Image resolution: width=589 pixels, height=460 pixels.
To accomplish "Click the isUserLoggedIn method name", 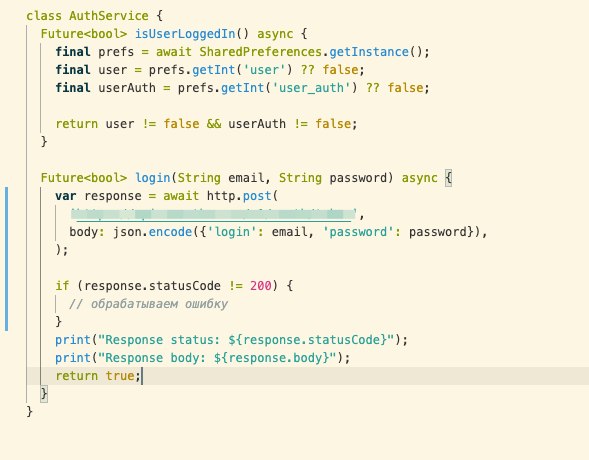I will pos(185,34).
